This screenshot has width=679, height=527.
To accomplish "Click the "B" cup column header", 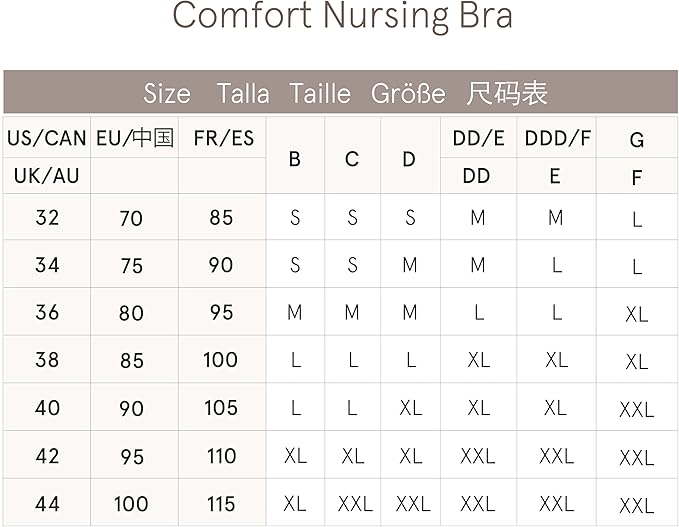I will tap(295, 158).
